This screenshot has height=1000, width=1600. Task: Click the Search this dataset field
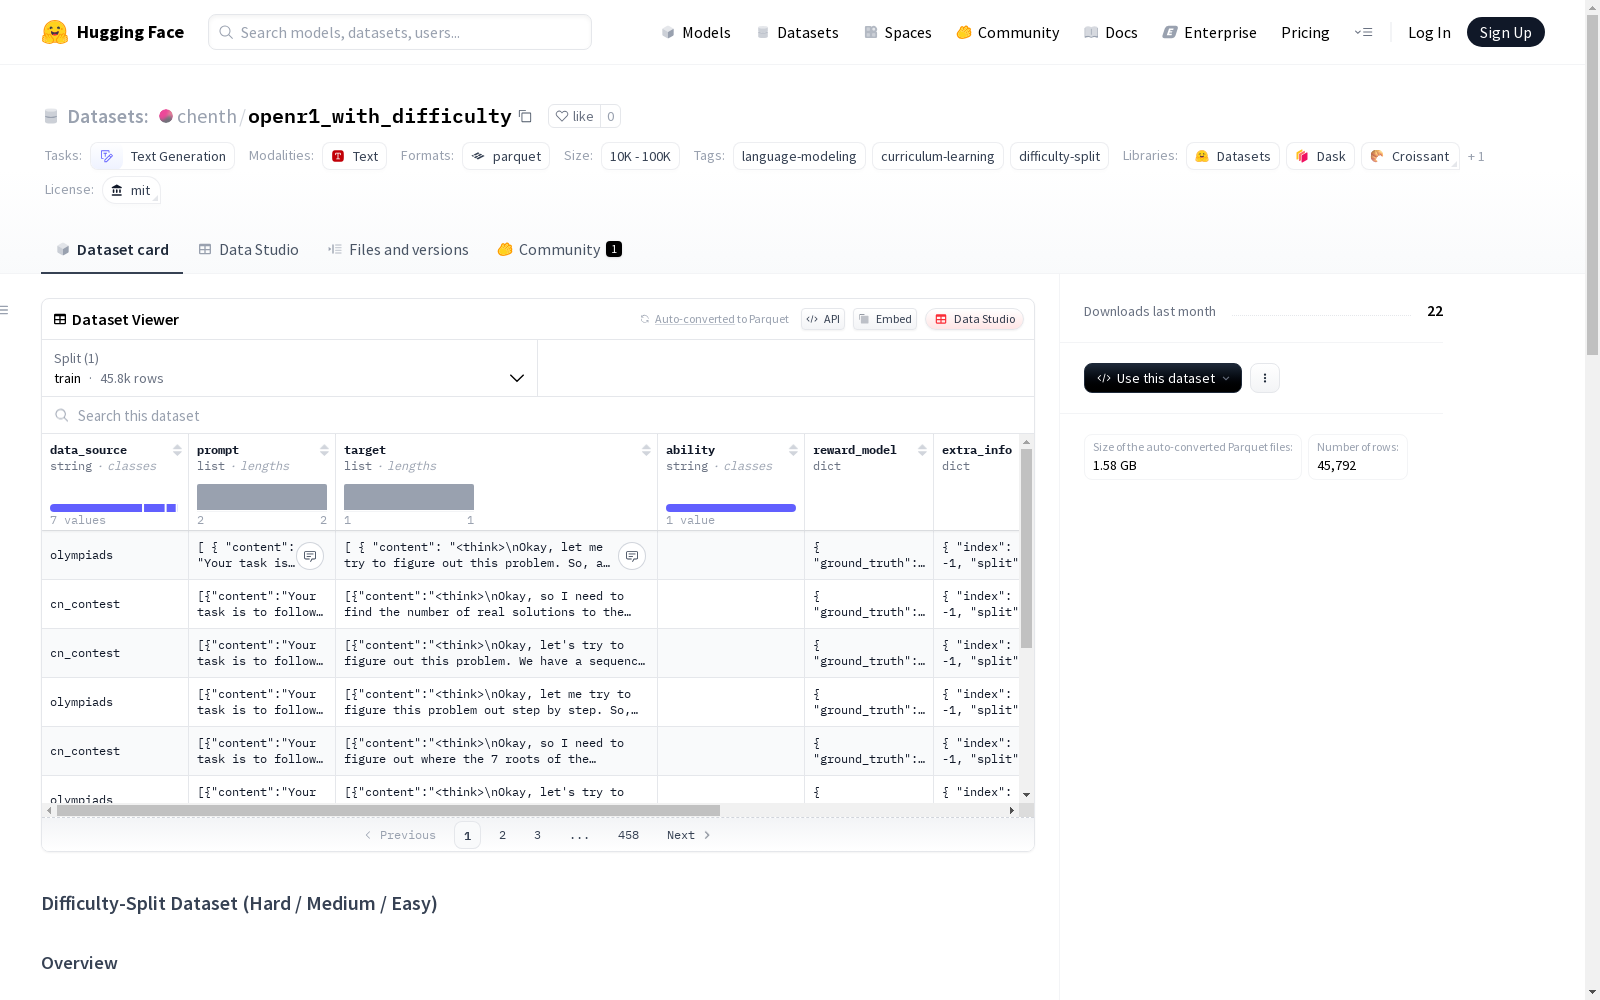click(x=538, y=415)
